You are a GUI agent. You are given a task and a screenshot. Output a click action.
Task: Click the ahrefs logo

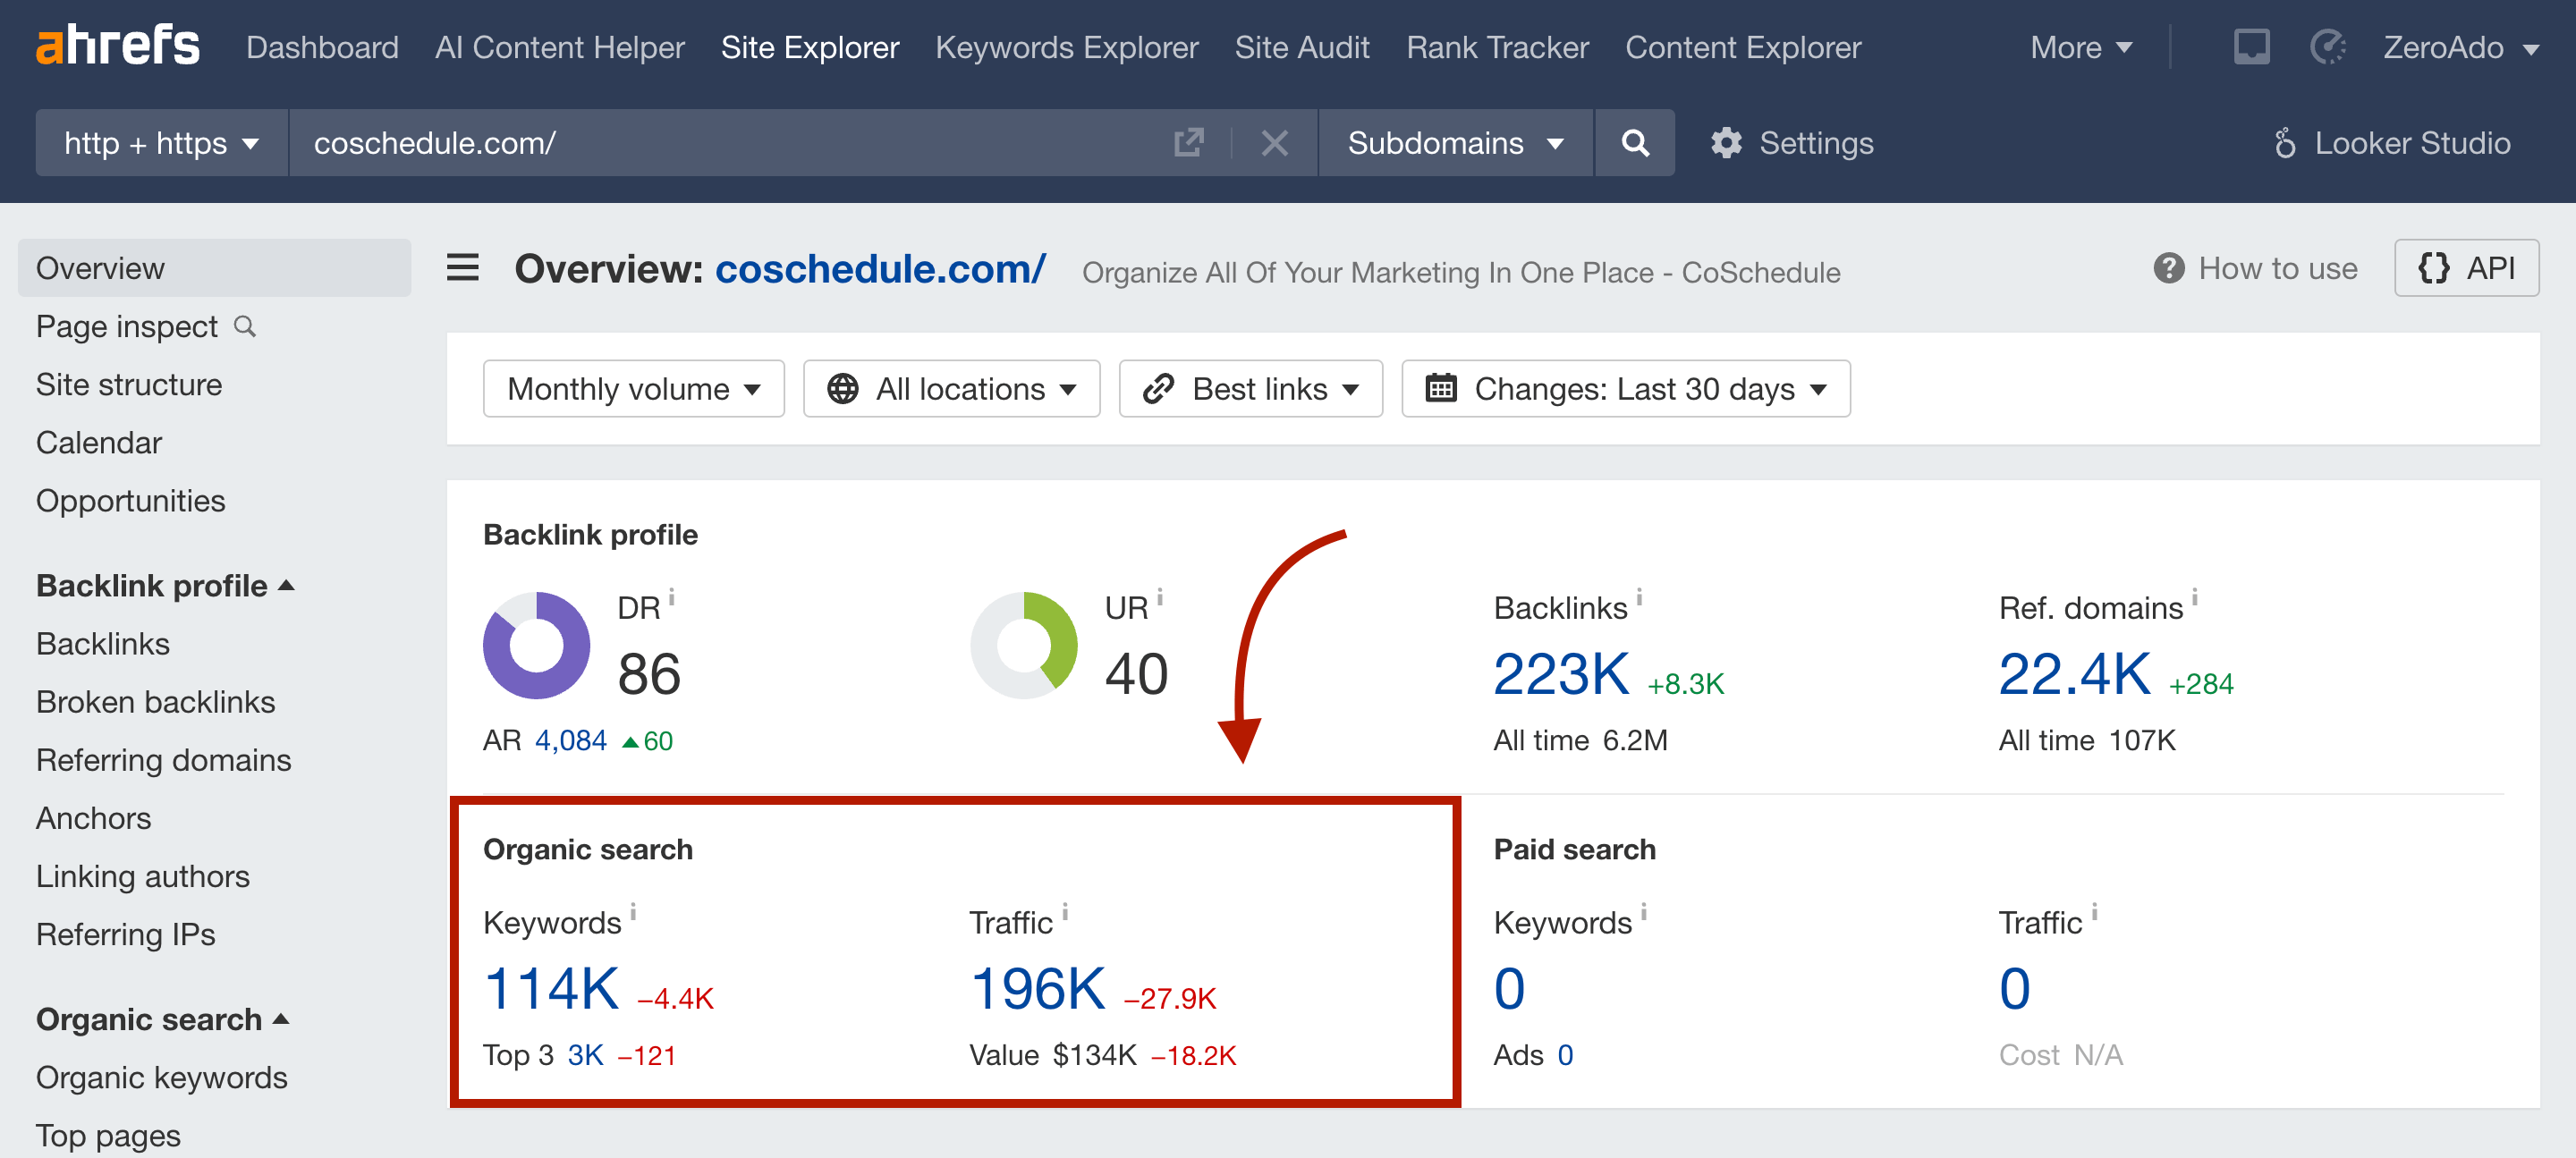click(x=117, y=45)
